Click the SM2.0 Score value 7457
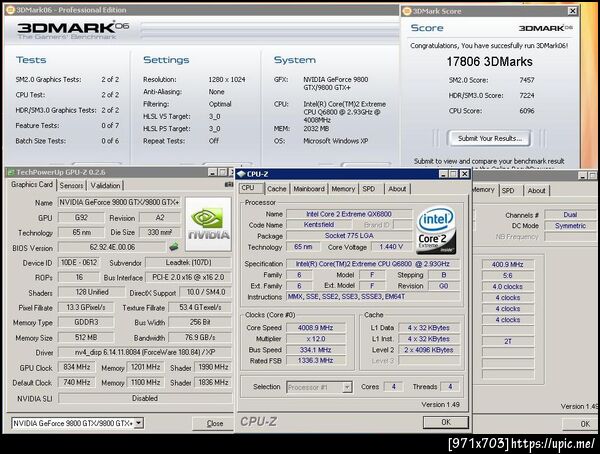The width and height of the screenshot is (600, 454). [x=527, y=80]
